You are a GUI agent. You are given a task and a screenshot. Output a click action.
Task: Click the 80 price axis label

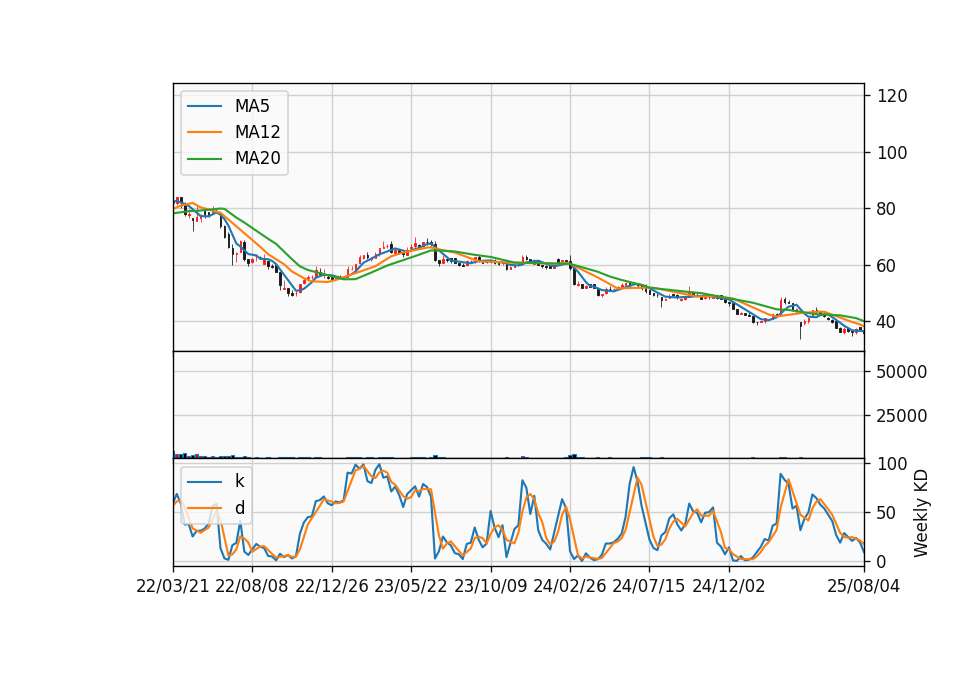pyautogui.click(x=887, y=209)
